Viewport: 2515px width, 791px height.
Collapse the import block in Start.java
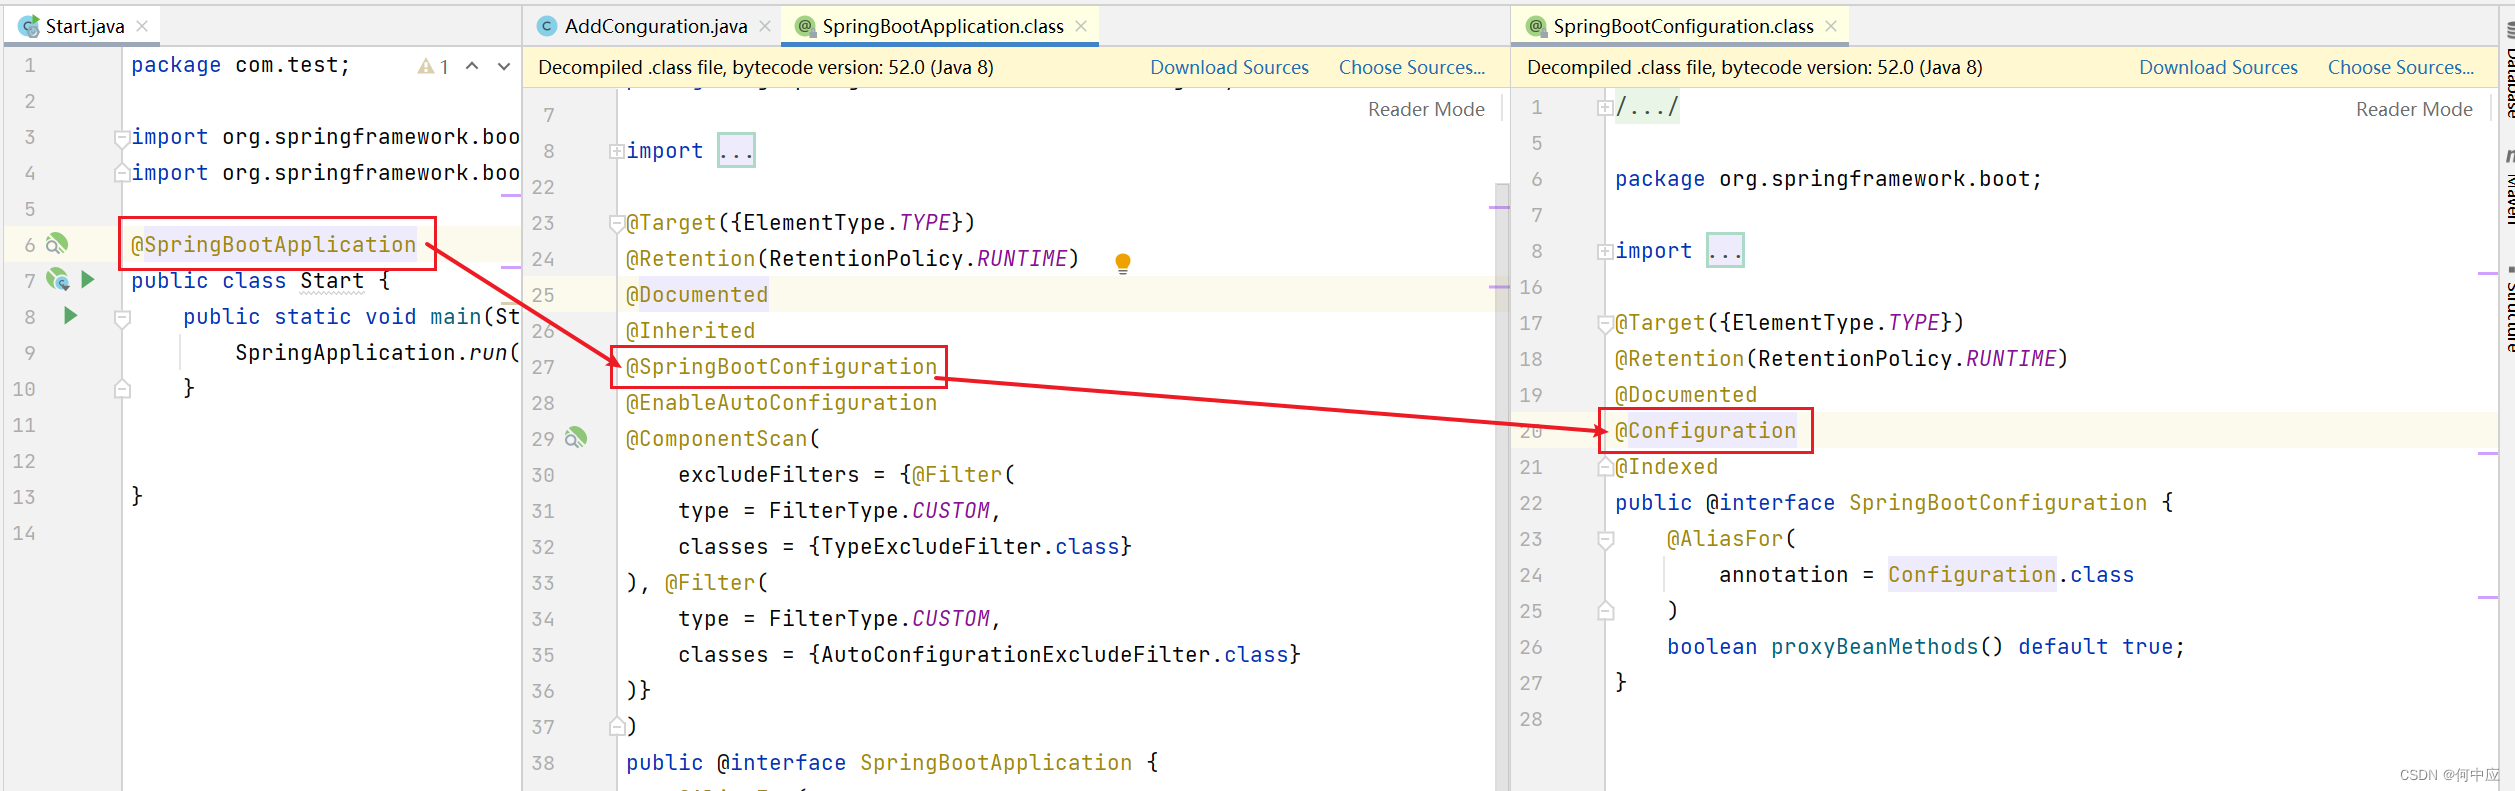[122, 137]
